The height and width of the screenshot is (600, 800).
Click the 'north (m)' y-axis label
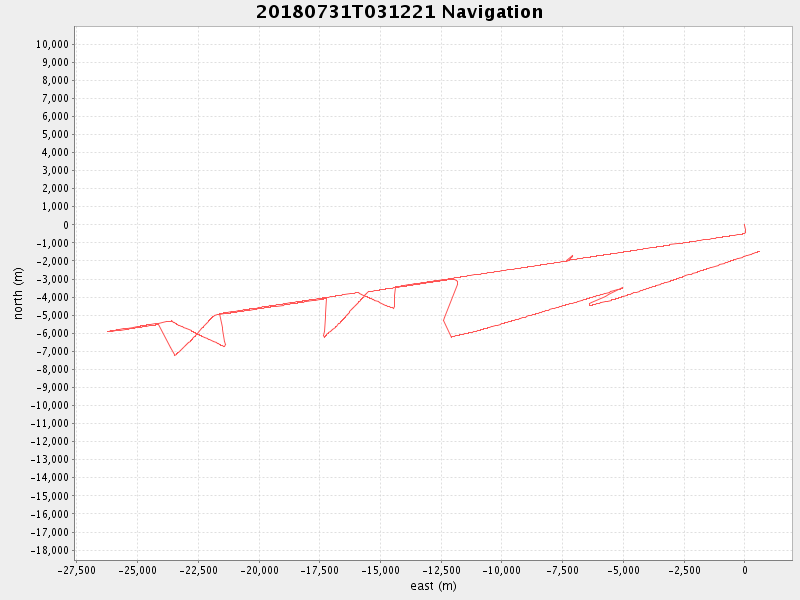click(19, 293)
